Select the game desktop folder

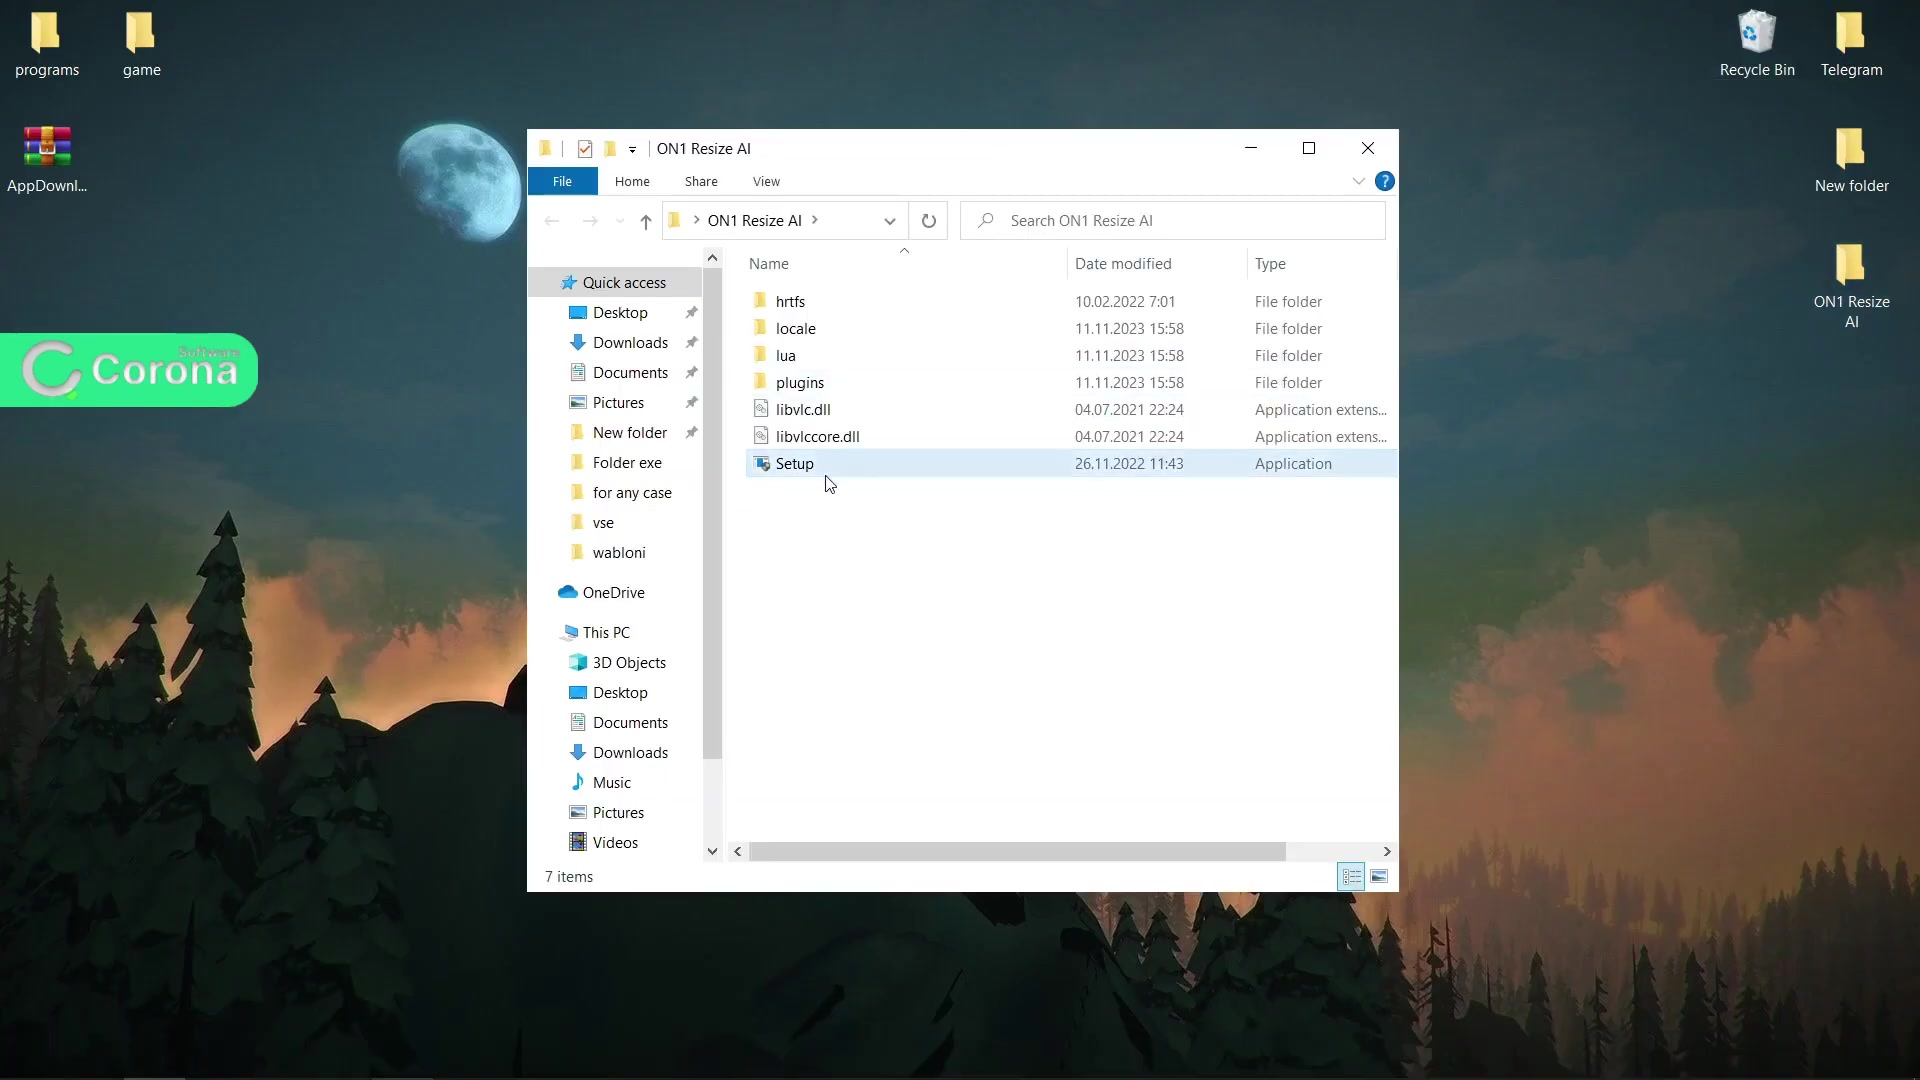pyautogui.click(x=141, y=44)
